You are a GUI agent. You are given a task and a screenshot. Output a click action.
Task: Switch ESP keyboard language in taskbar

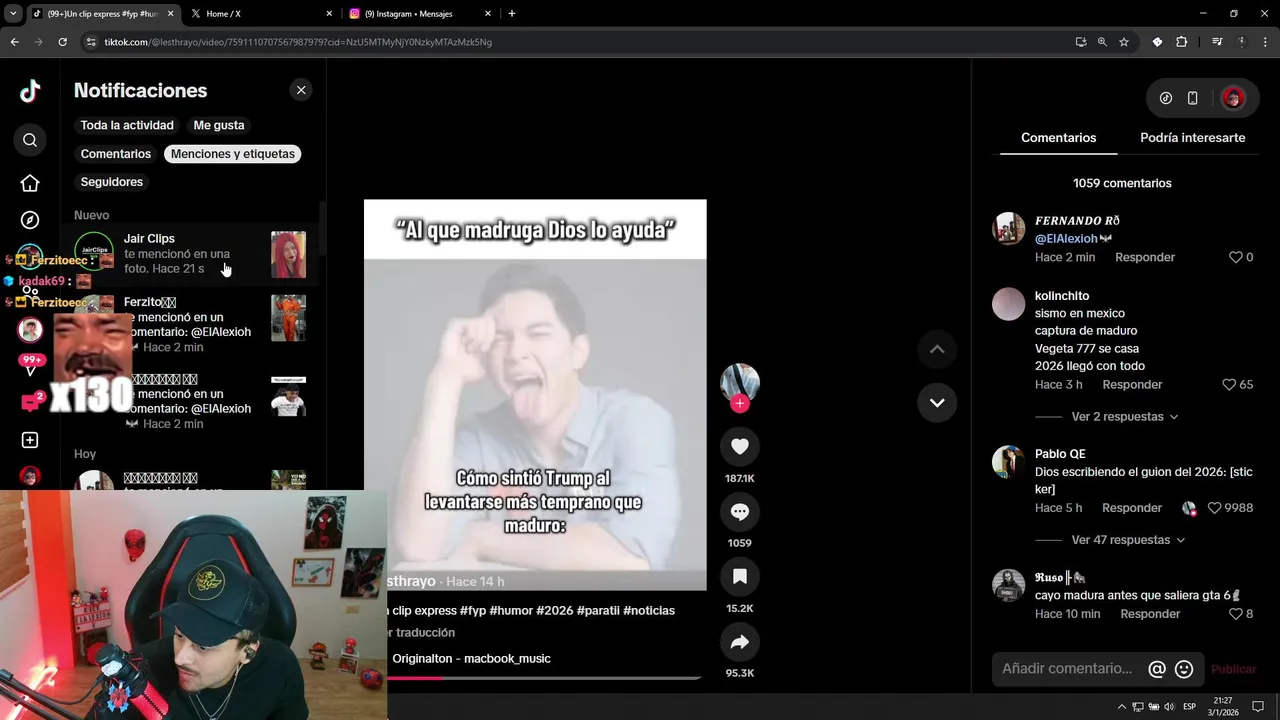pyautogui.click(x=1189, y=707)
